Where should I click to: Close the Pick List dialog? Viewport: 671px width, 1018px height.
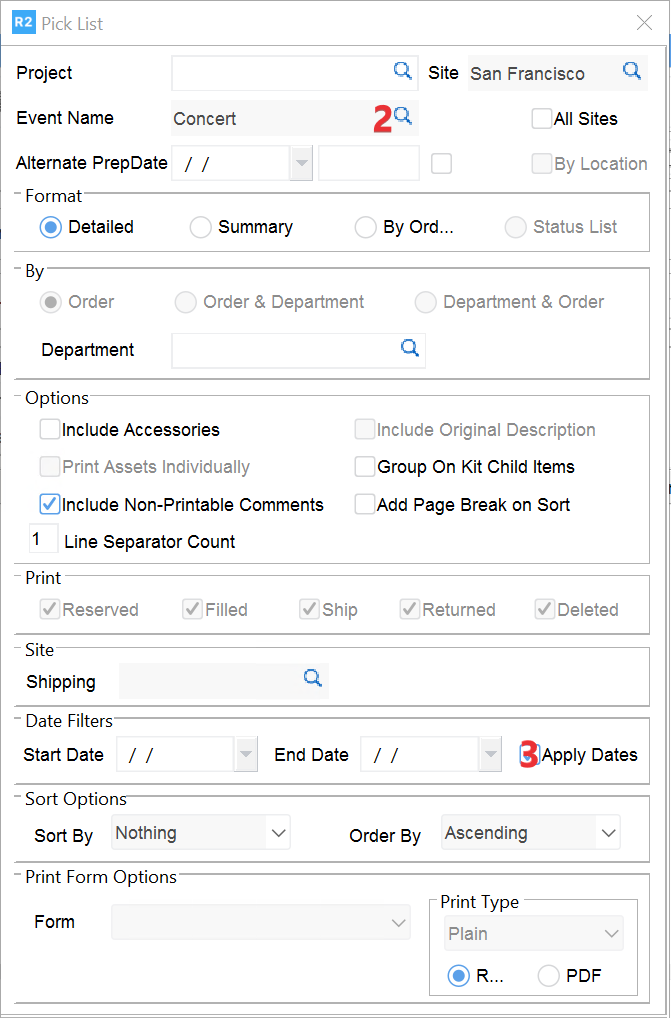pos(645,23)
